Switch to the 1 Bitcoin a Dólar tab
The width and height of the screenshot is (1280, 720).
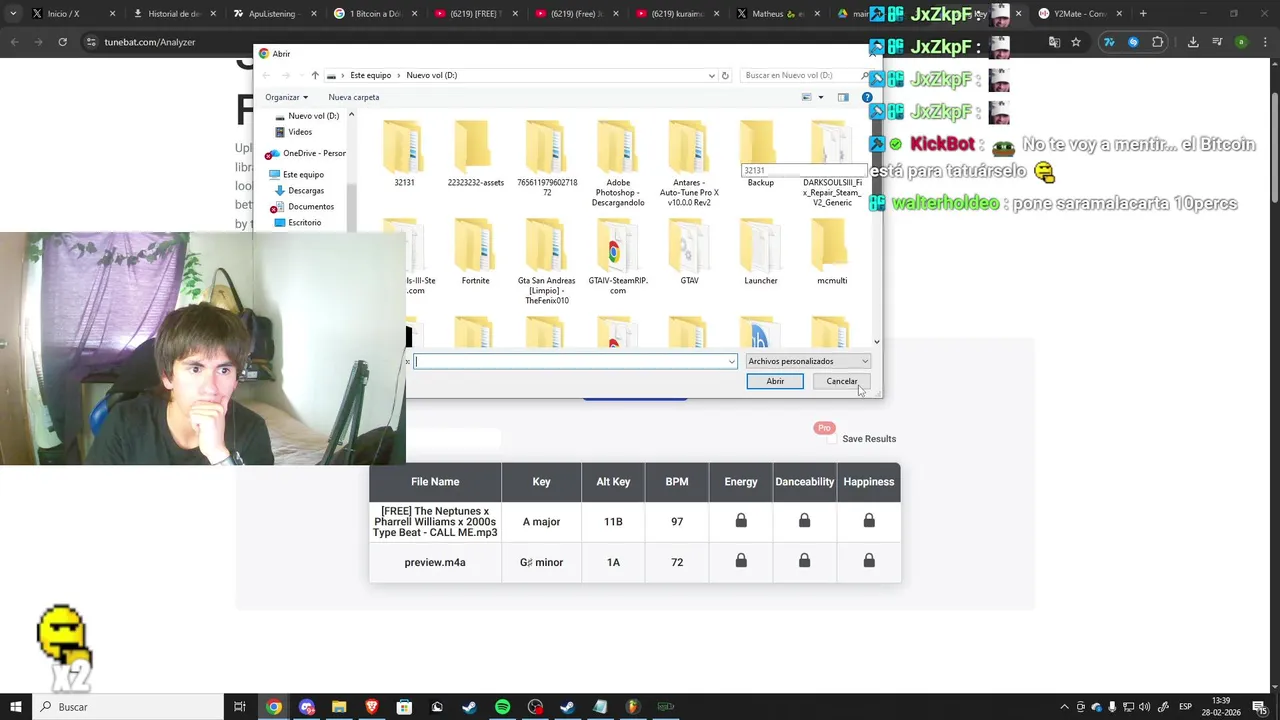[373, 14]
